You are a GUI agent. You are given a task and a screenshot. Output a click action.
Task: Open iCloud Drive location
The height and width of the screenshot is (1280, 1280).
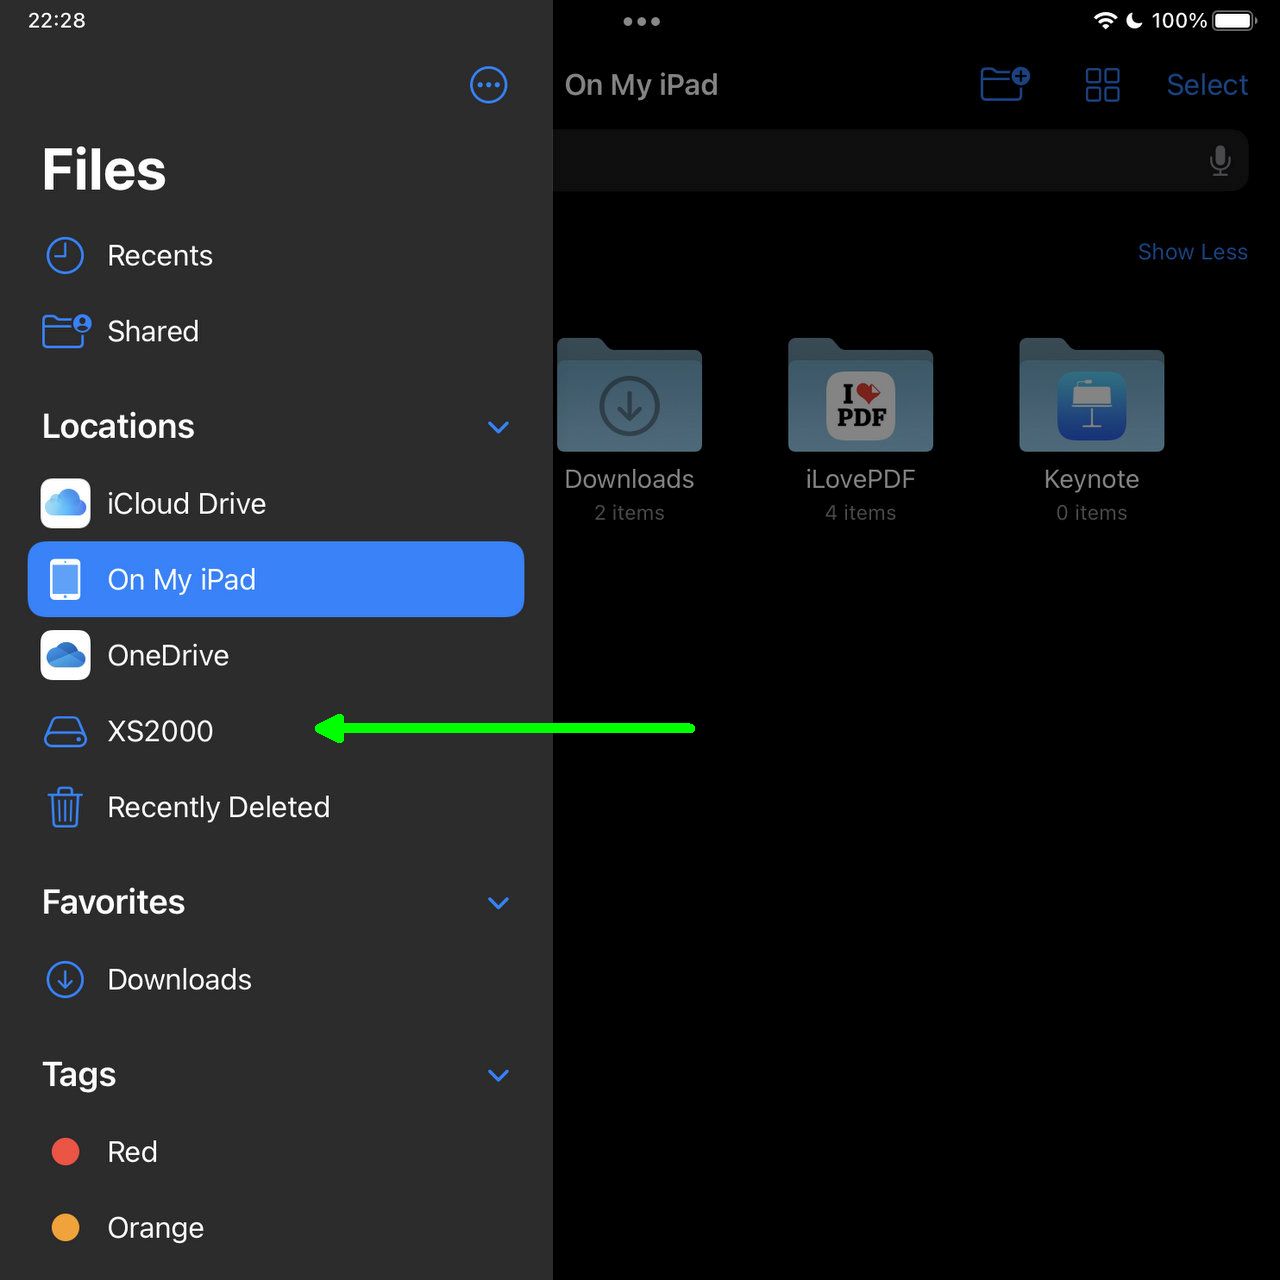[276, 503]
